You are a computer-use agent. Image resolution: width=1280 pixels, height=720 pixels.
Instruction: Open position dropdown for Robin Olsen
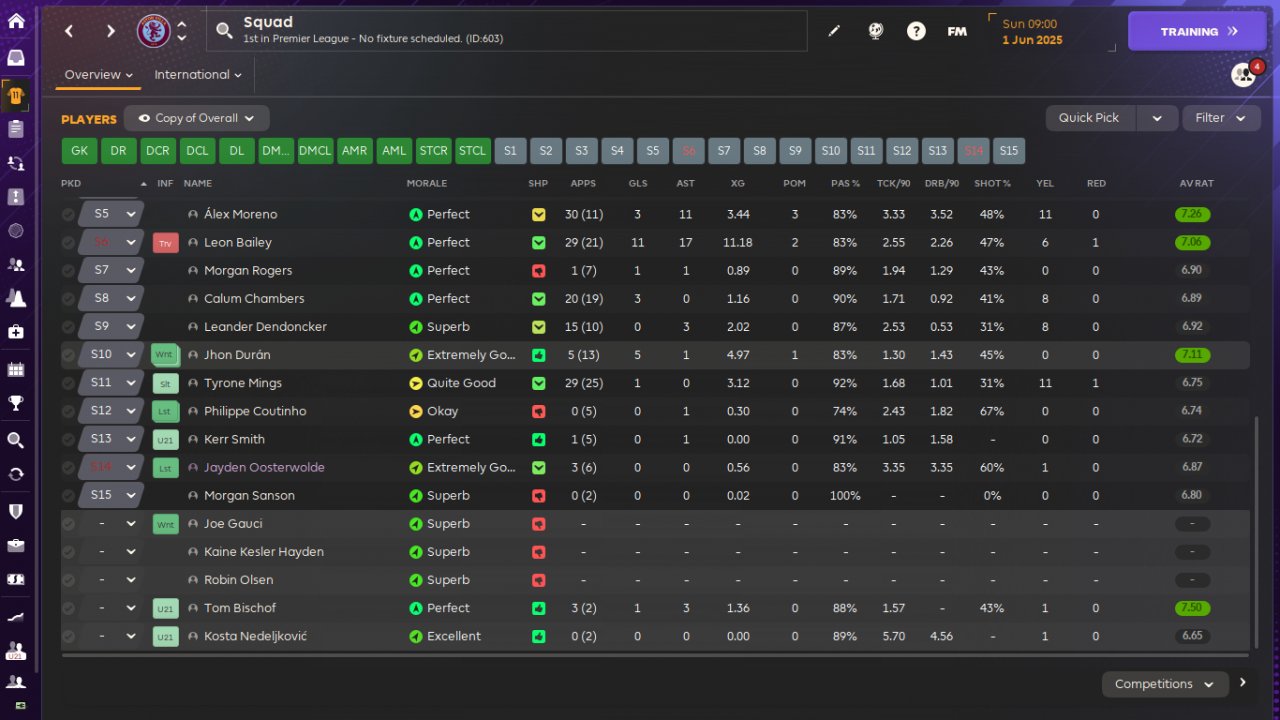112,580
